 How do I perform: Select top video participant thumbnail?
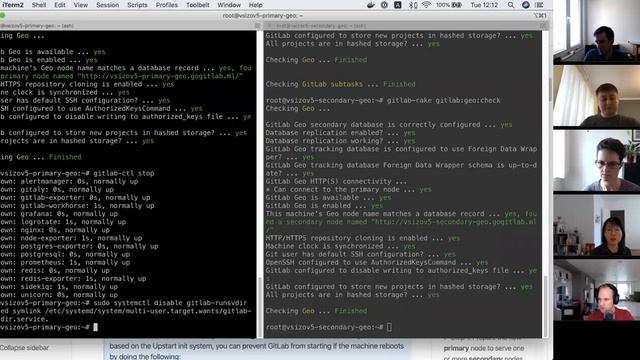(596, 31)
